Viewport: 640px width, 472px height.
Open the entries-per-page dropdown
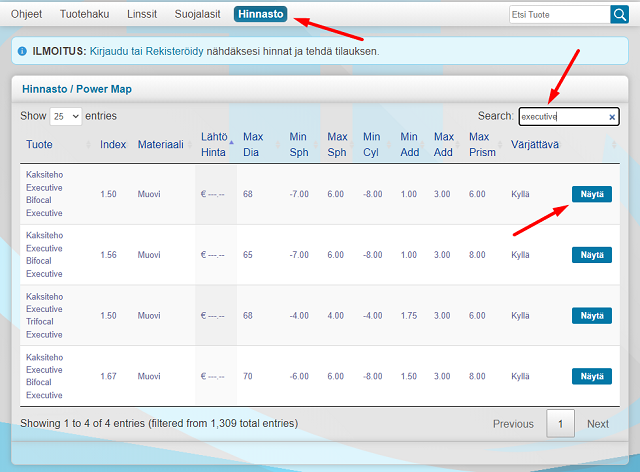pyautogui.click(x=66, y=117)
